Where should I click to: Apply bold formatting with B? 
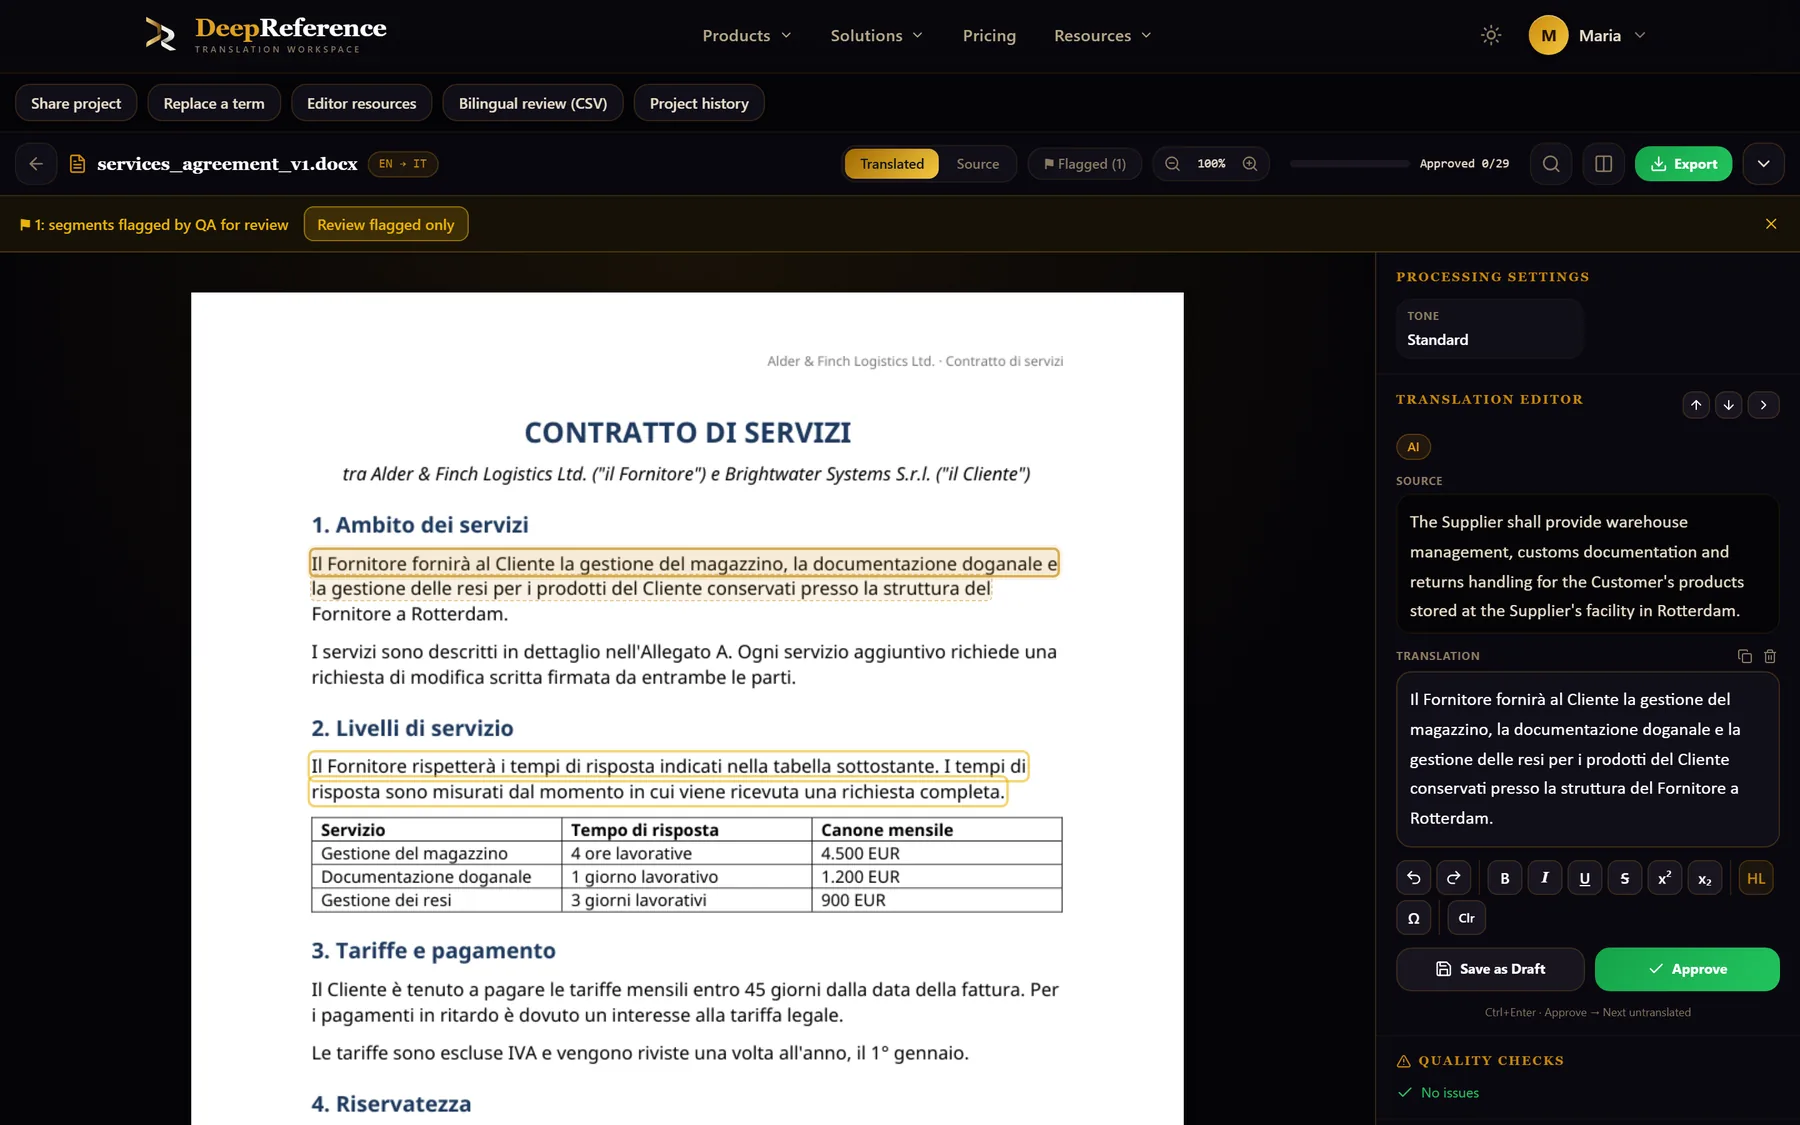point(1505,878)
